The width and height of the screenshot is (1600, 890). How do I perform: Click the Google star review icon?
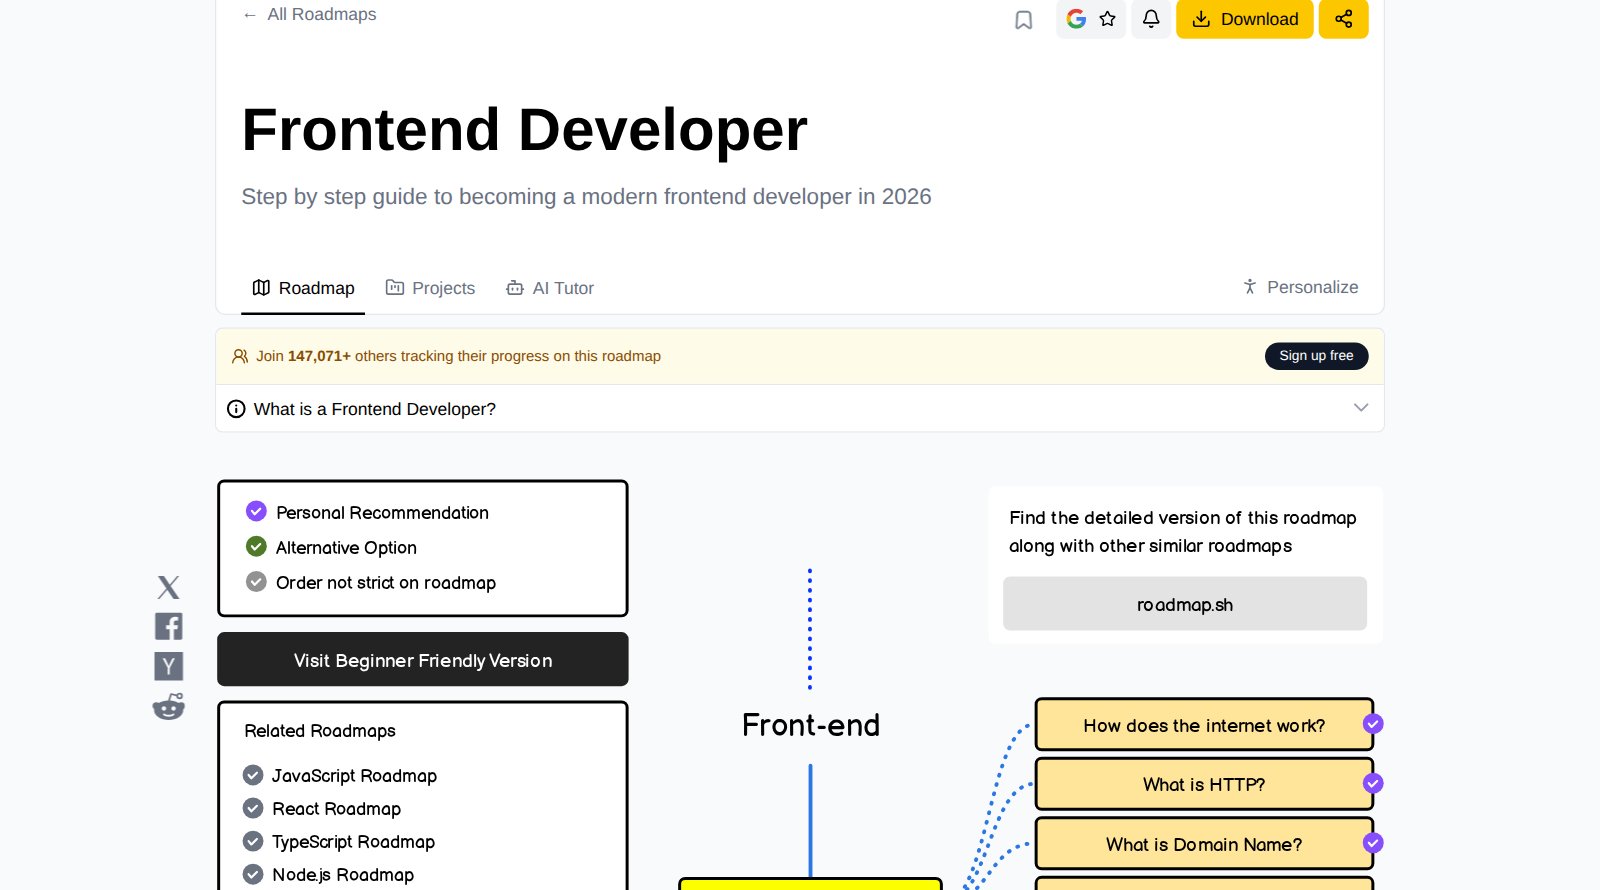1091,19
